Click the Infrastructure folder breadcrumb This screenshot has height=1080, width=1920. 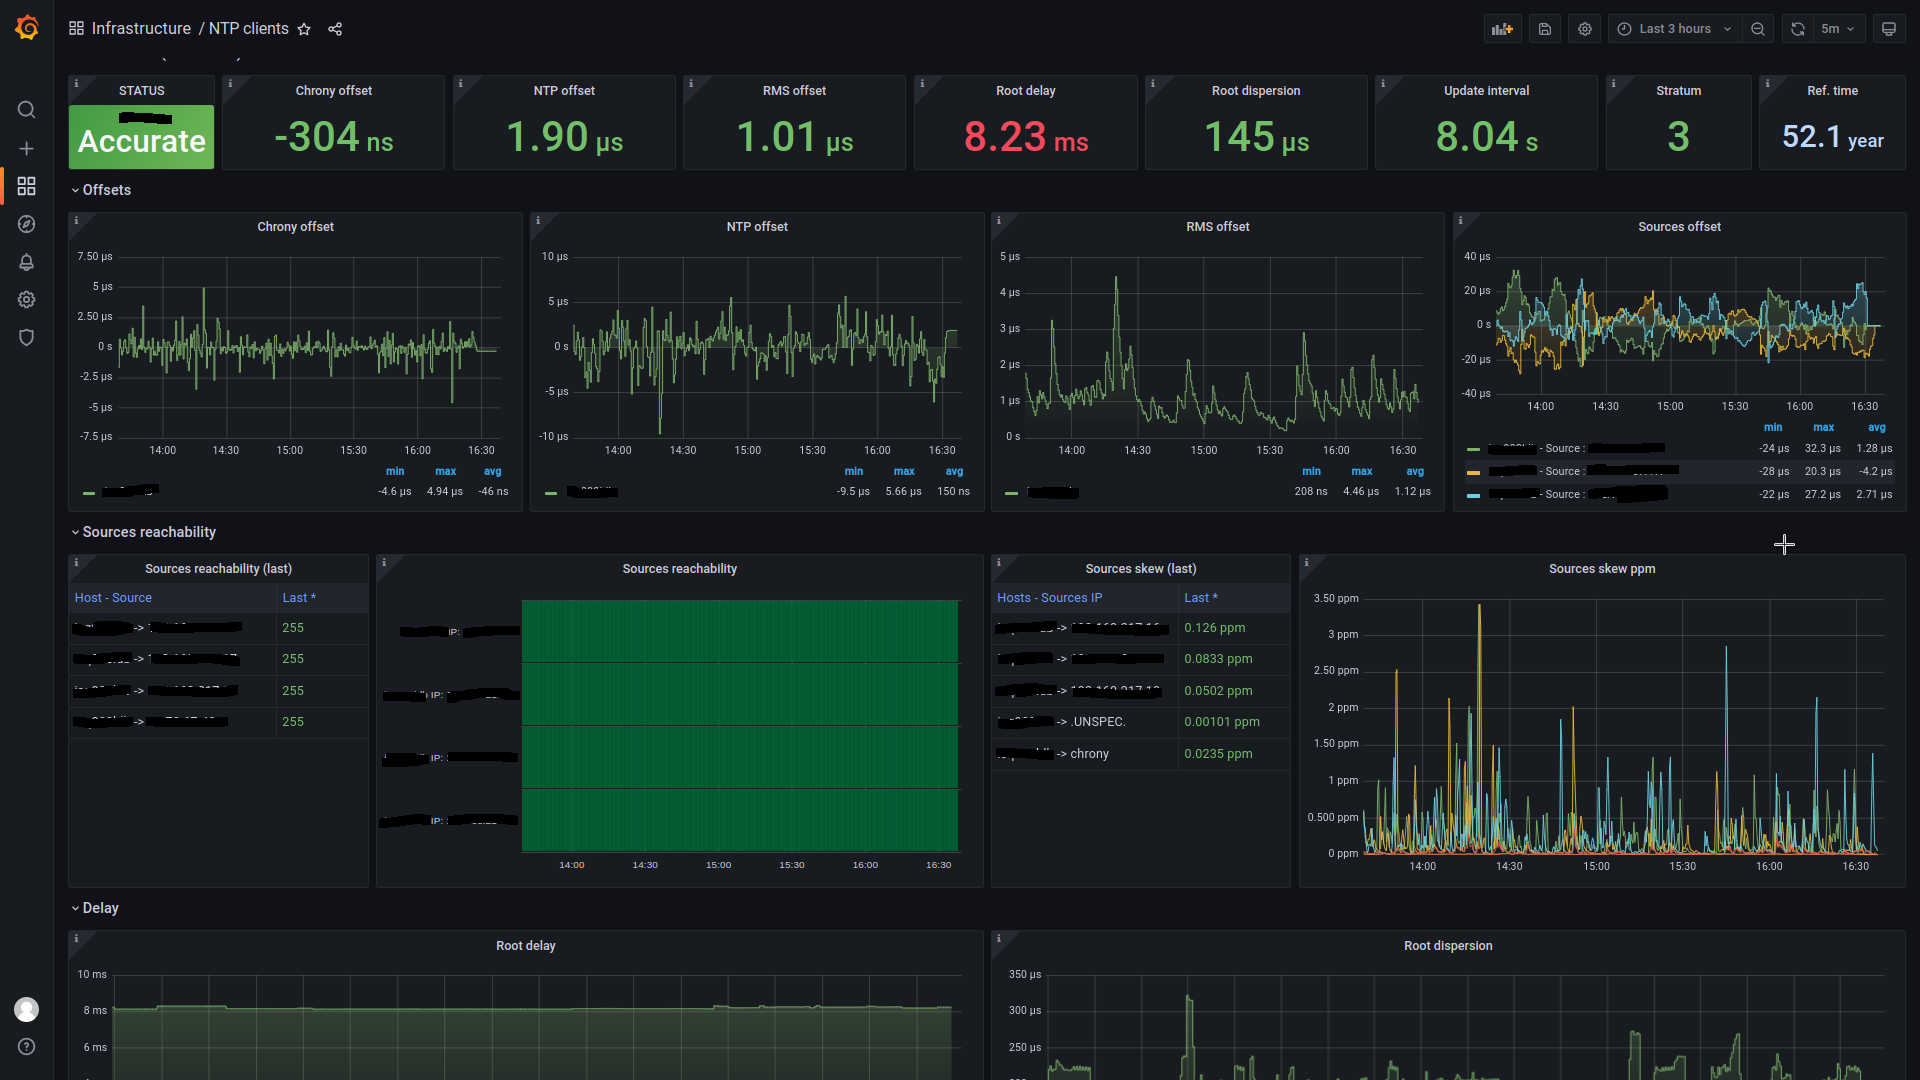pos(141,29)
